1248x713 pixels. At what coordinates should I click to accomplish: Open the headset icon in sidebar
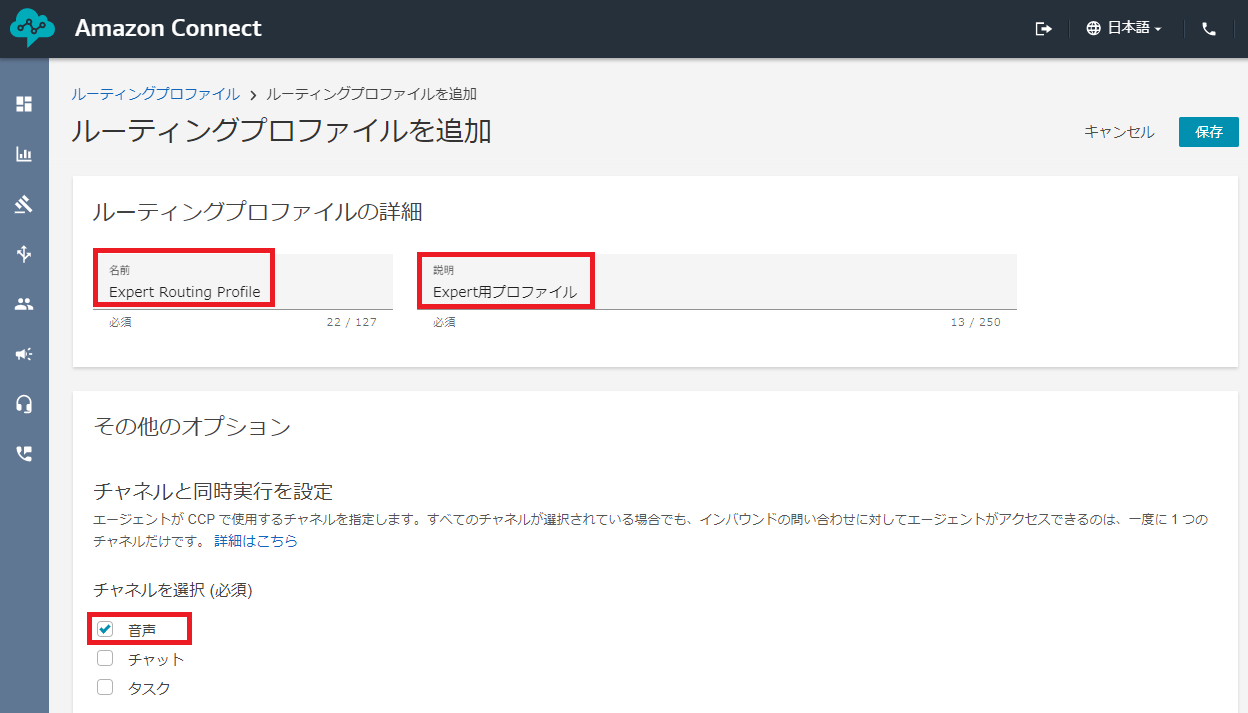(x=24, y=404)
